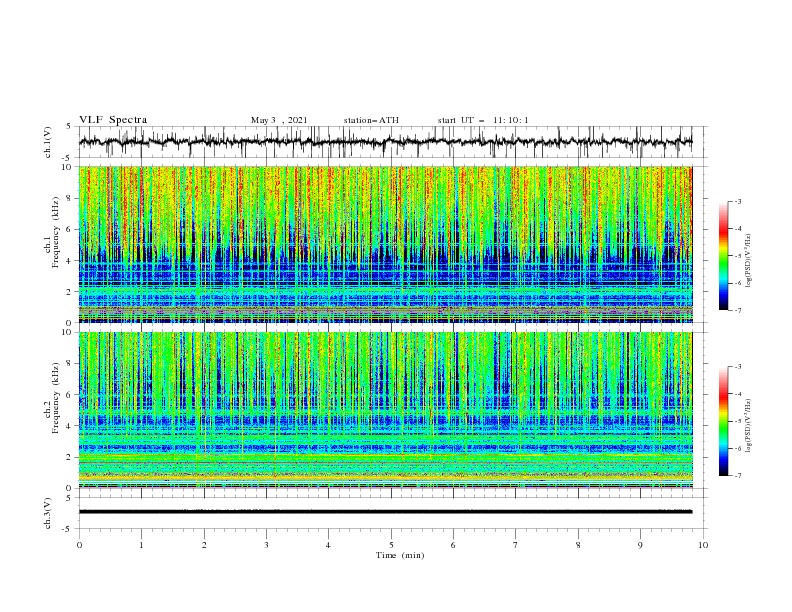Click the "VLF Spectra" plot title
Image resolution: width=792 pixels, height=612 pixels.
pyautogui.click(x=113, y=120)
